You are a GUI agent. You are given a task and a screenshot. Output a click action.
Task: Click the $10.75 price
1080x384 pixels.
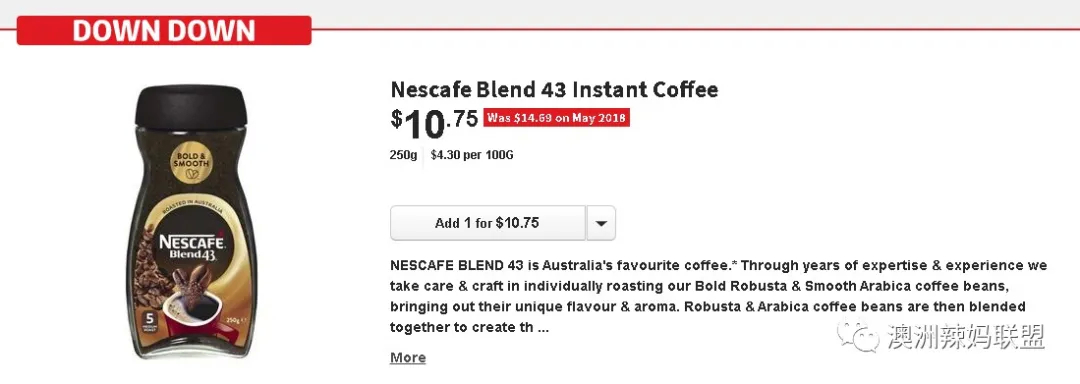[x=434, y=122]
